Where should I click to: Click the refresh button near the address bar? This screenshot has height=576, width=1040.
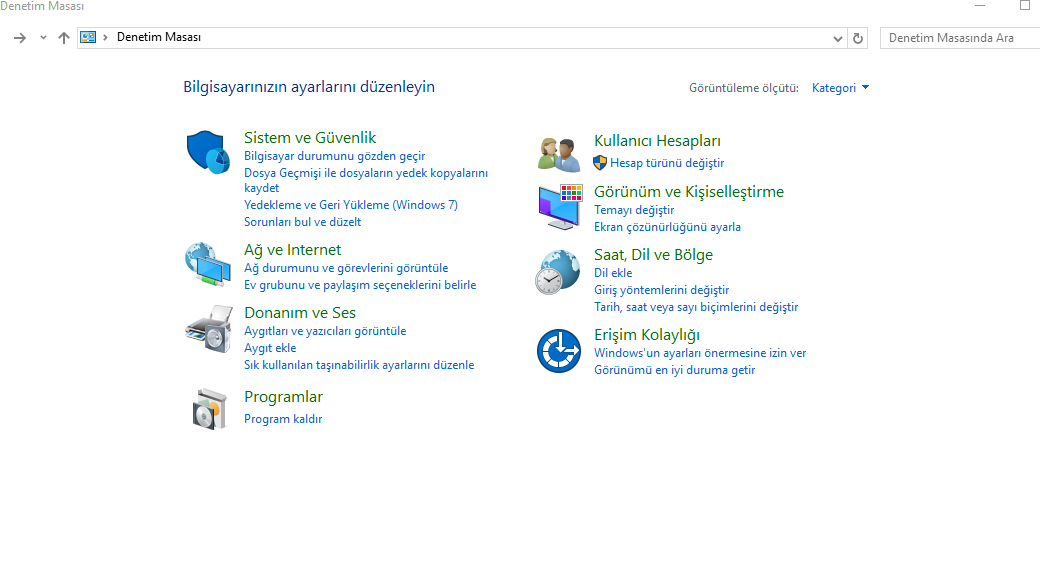click(858, 38)
